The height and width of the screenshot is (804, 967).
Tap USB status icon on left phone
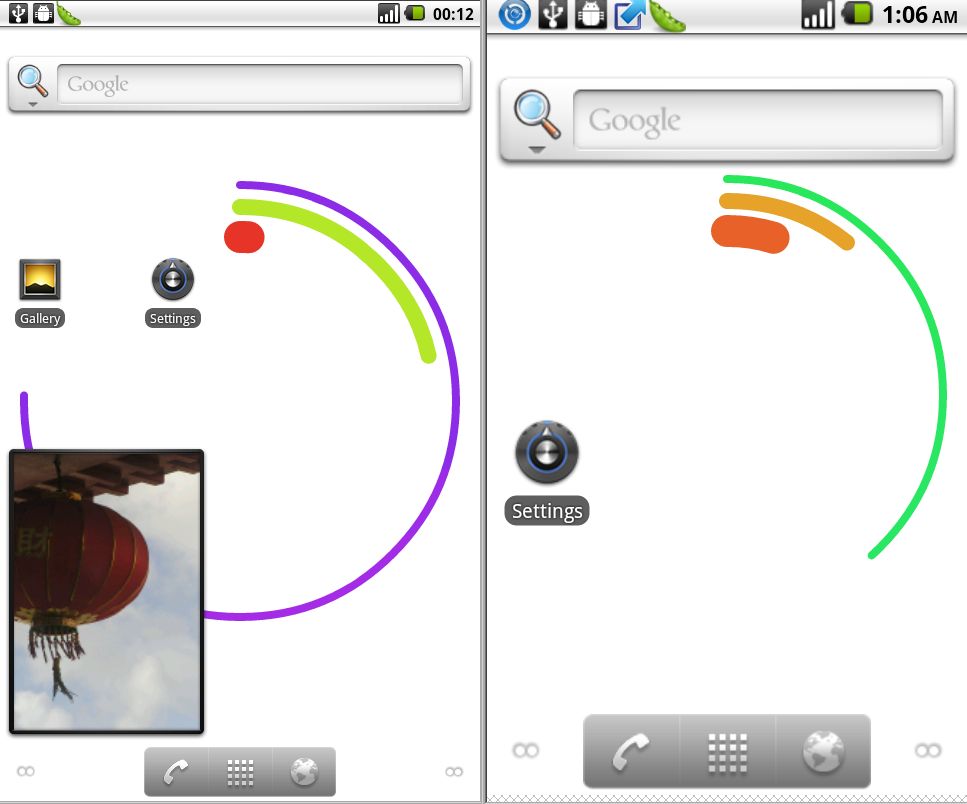[19, 13]
